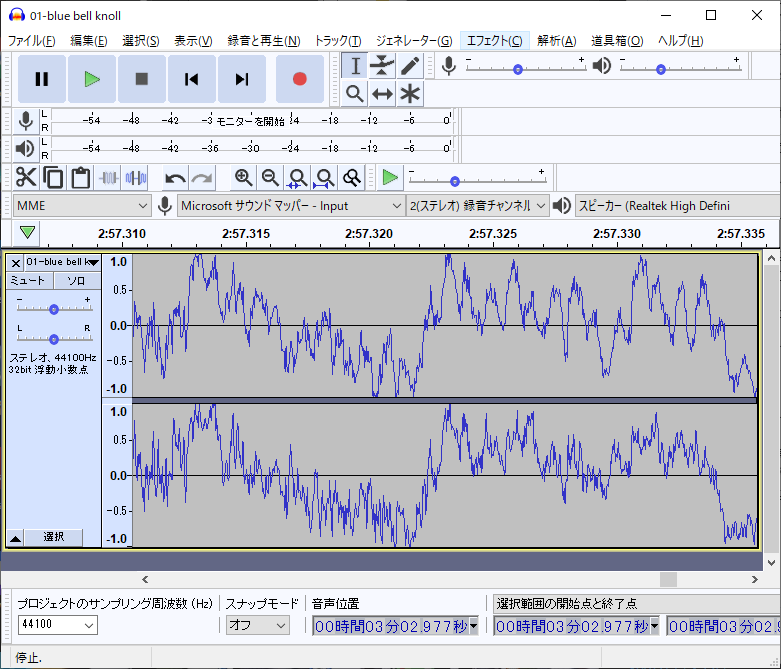
Task: Open the ファイル(F) menu
Action: coord(31,41)
